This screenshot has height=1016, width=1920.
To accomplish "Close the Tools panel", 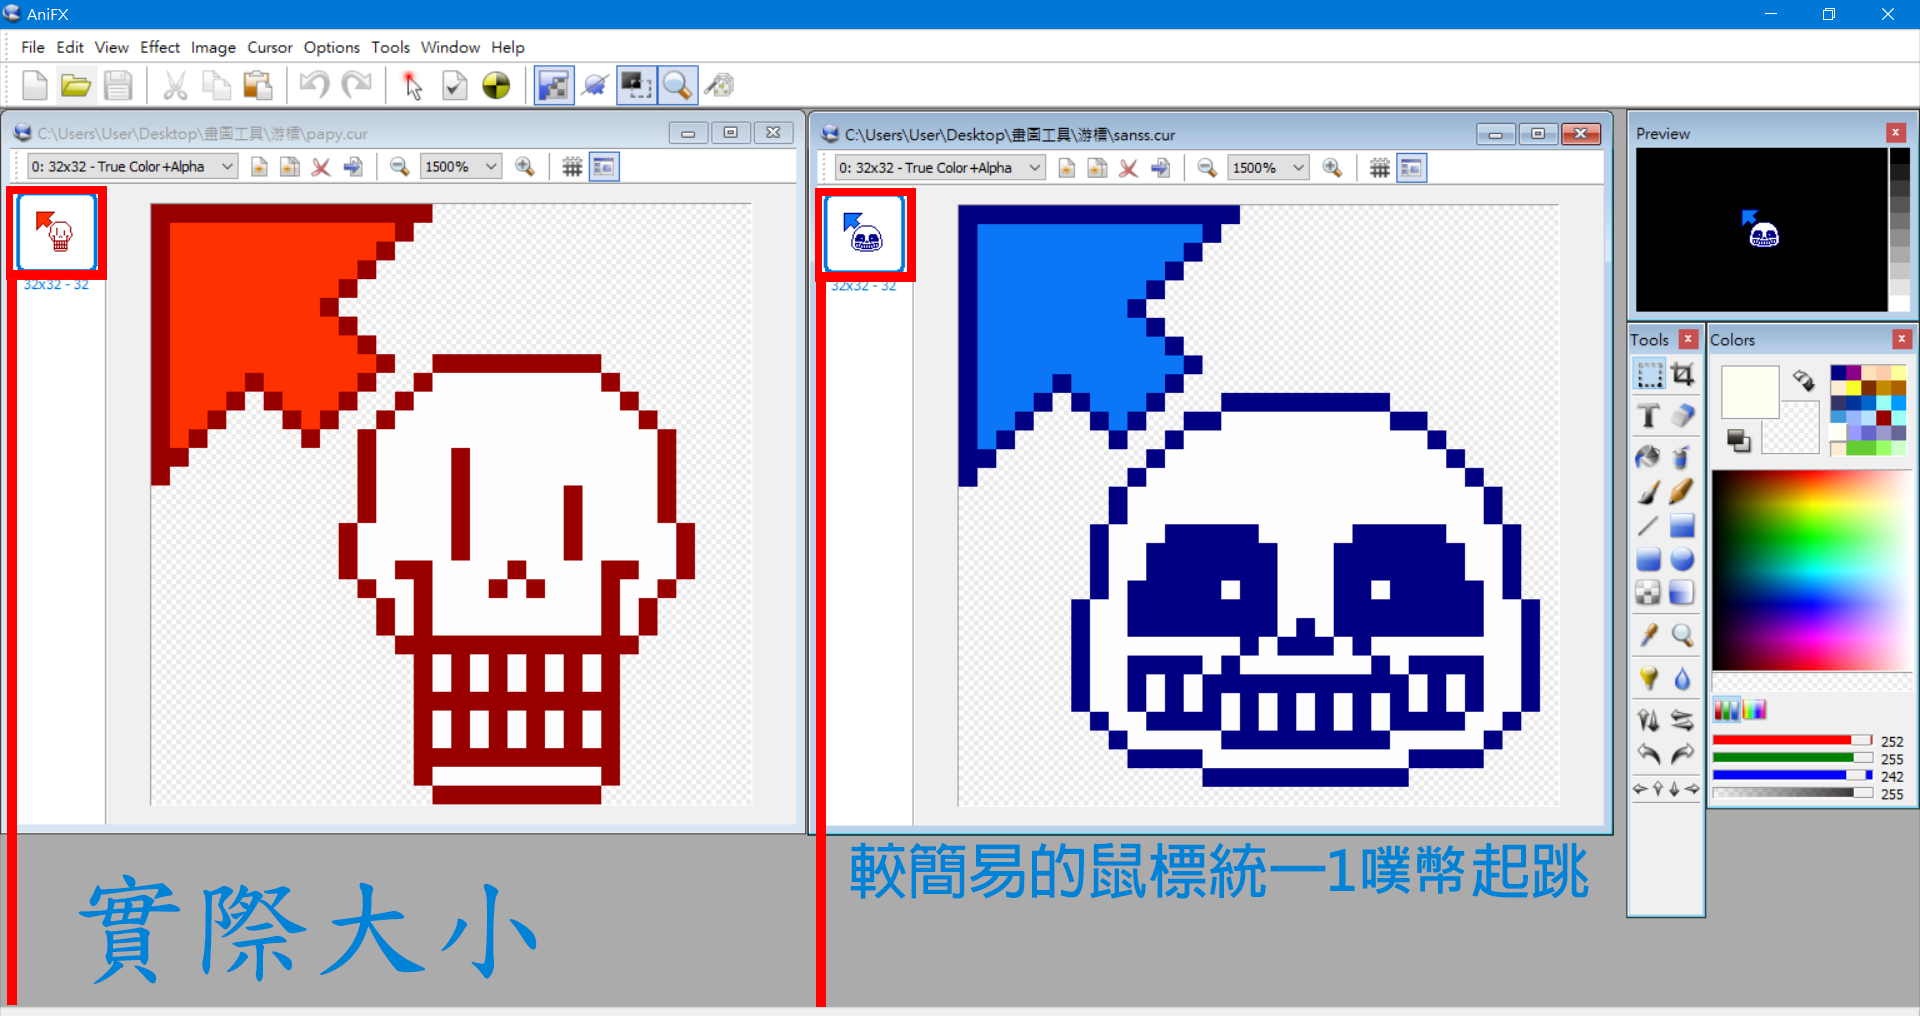I will pos(1688,339).
